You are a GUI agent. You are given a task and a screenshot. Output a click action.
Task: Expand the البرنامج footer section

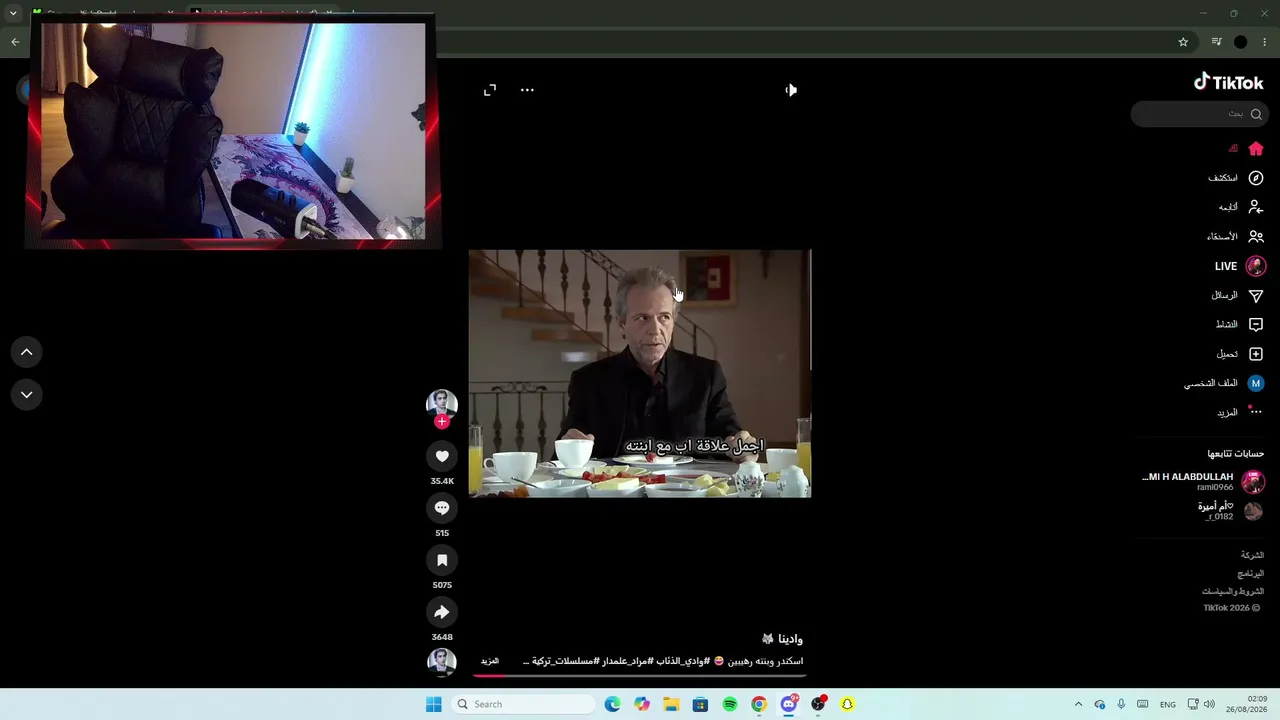tap(1251, 574)
